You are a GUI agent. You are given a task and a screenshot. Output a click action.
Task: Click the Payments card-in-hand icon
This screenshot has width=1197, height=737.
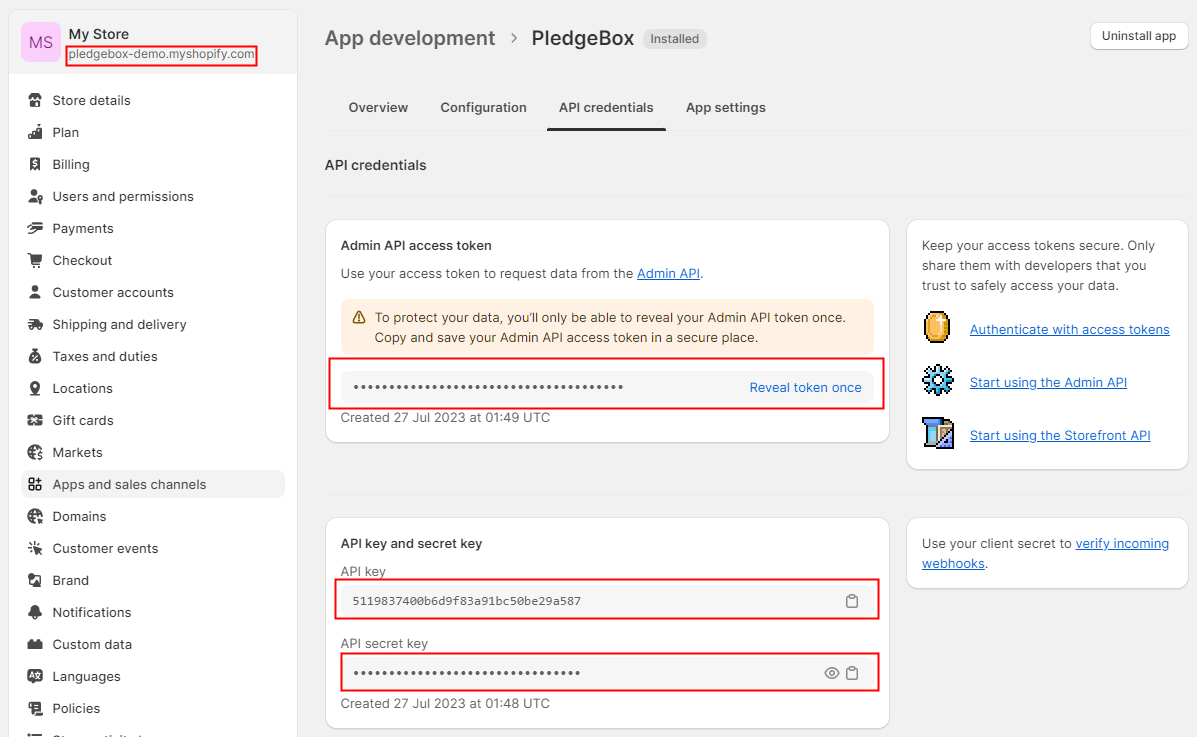(x=35, y=228)
